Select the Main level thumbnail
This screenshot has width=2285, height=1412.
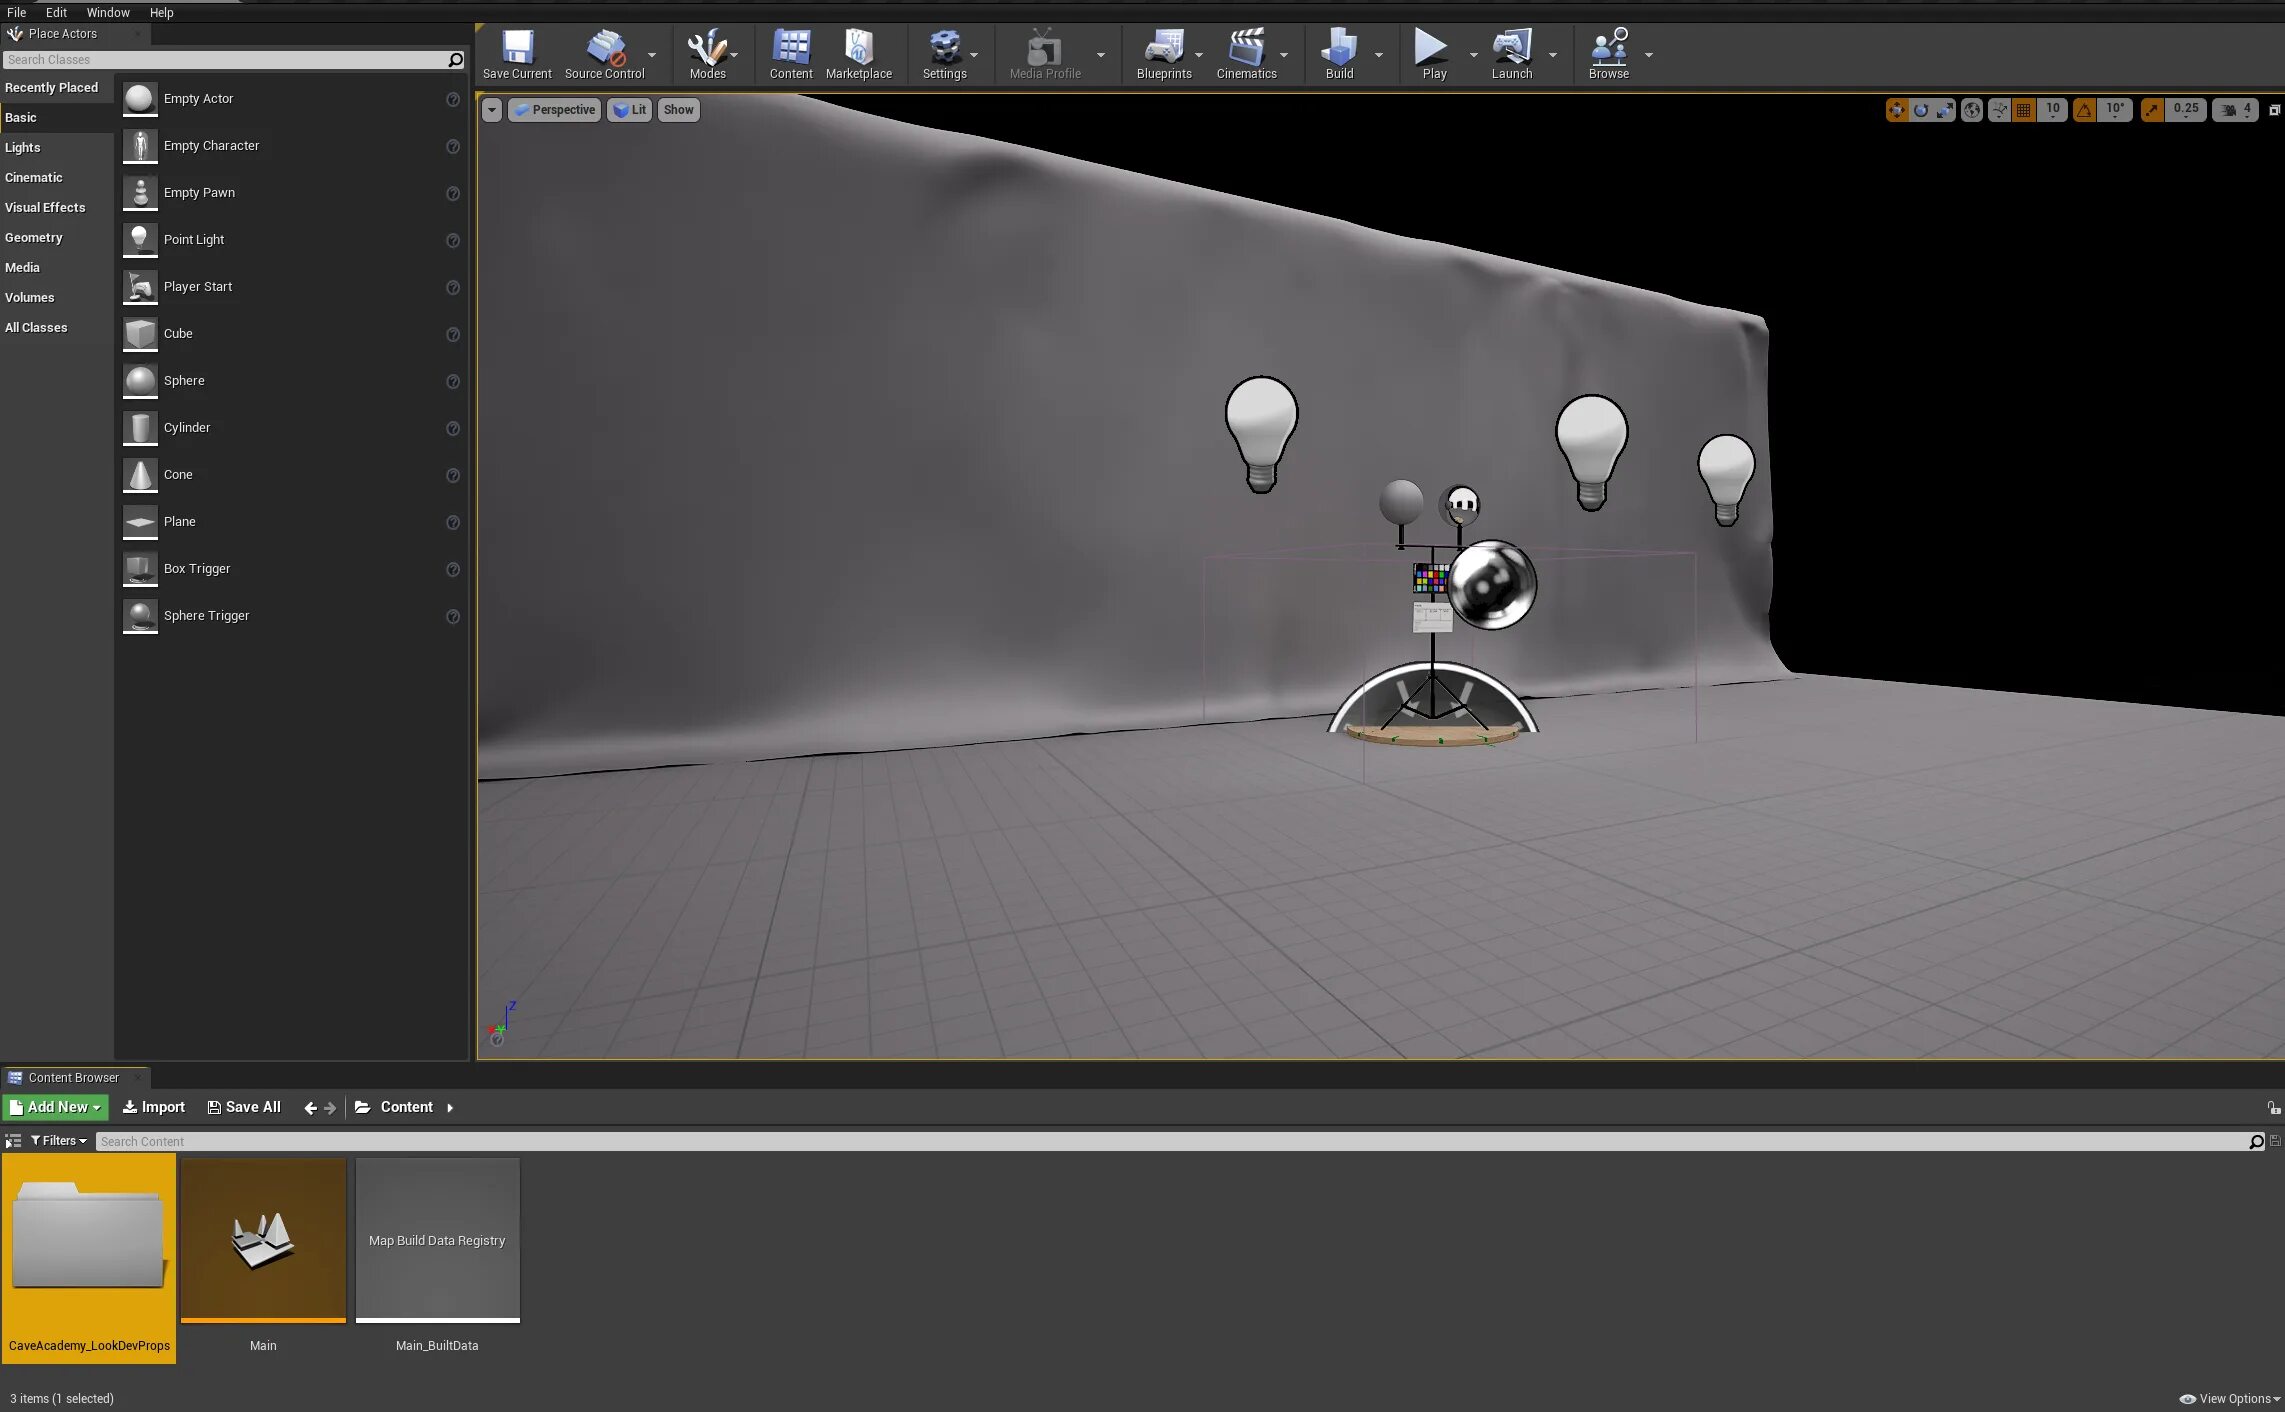pyautogui.click(x=262, y=1240)
